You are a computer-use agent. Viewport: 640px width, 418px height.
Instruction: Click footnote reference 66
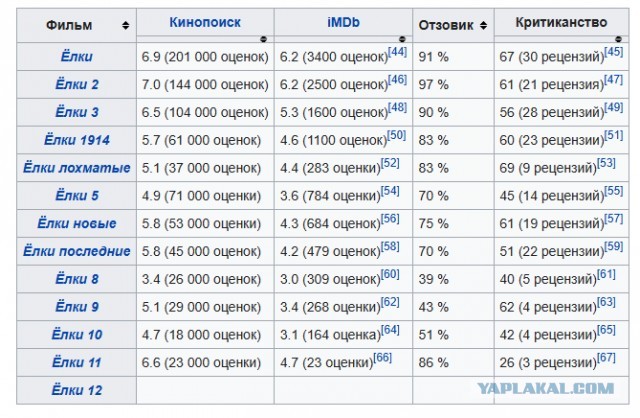(x=383, y=355)
